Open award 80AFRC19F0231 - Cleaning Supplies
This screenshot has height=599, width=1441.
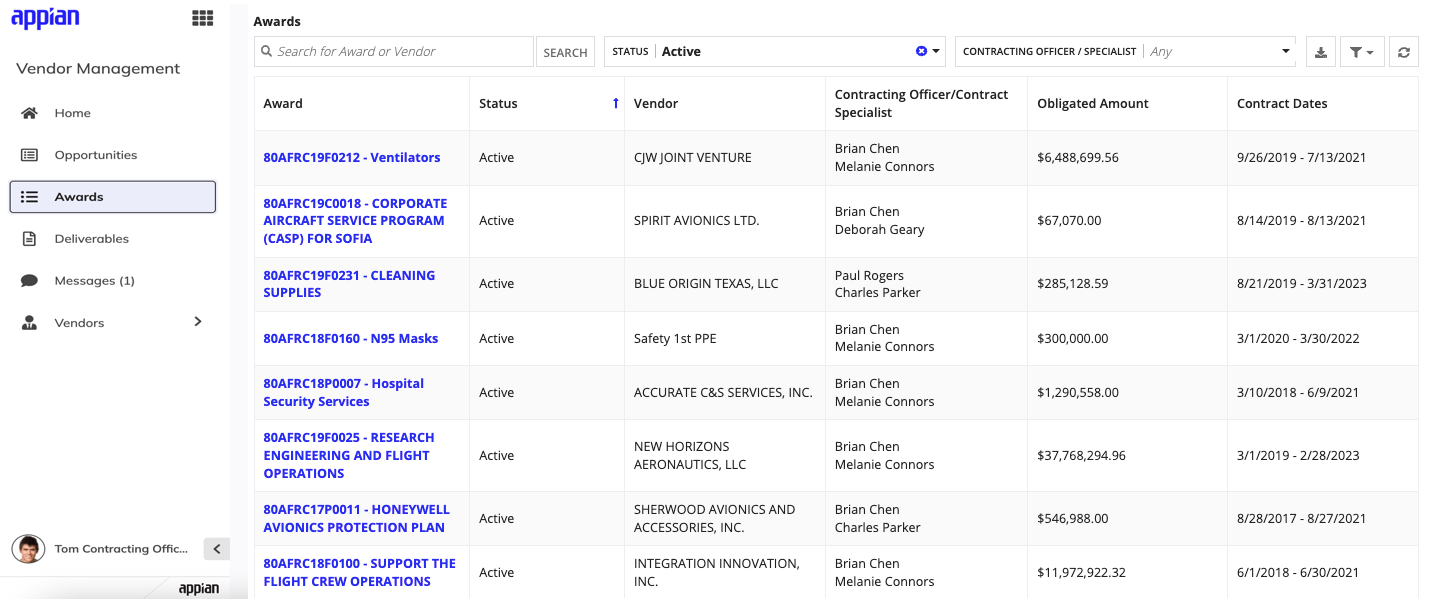tap(349, 284)
